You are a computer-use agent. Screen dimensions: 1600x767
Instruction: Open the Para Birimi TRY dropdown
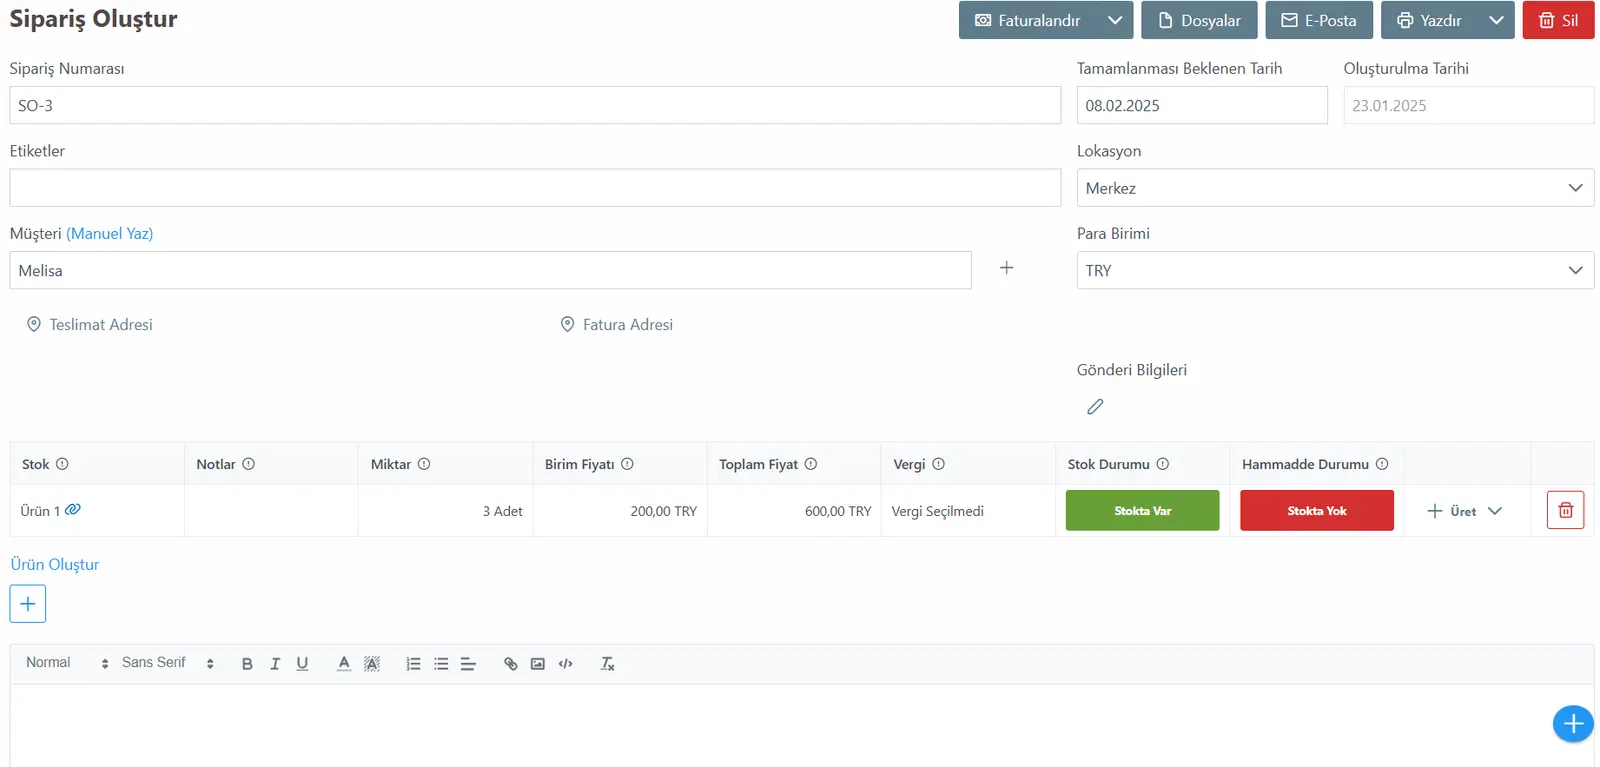[x=1335, y=270]
